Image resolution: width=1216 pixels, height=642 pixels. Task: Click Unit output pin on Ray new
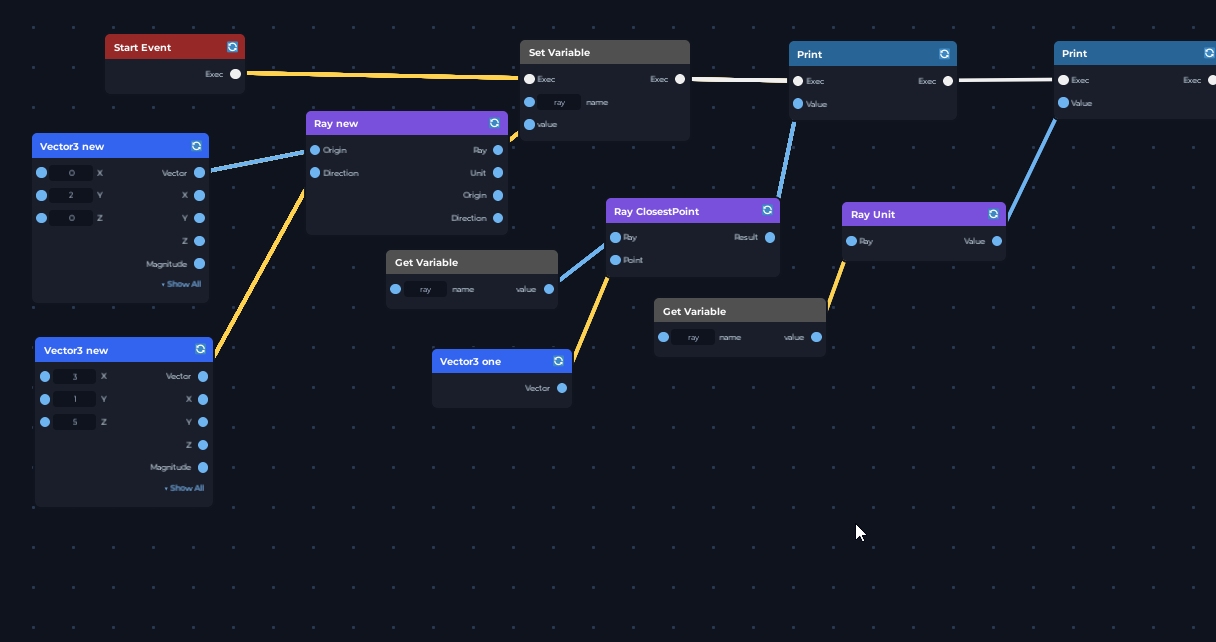tap(498, 173)
